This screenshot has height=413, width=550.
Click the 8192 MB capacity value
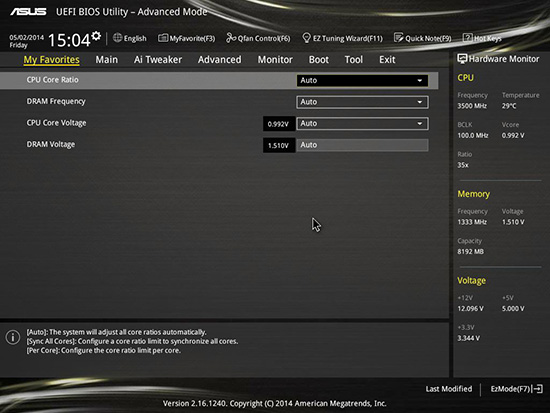click(x=471, y=252)
